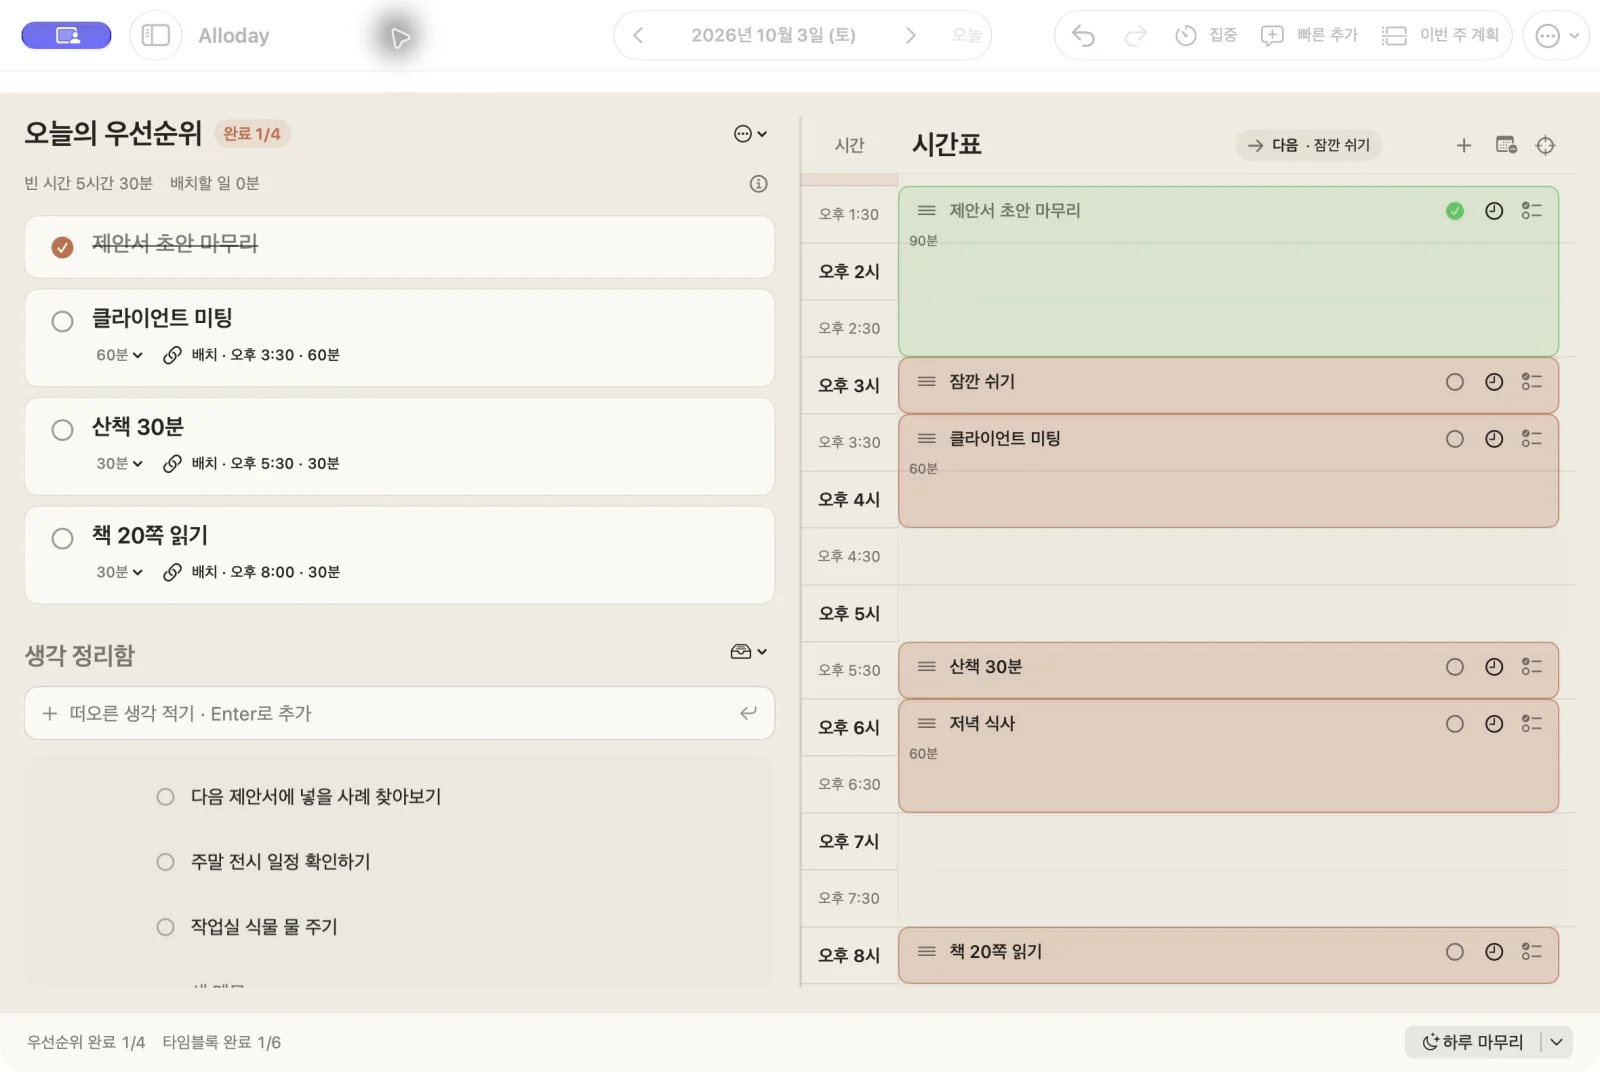
Task: Click link icon on 클라이언트 미팅 priority card
Action: pos(172,355)
